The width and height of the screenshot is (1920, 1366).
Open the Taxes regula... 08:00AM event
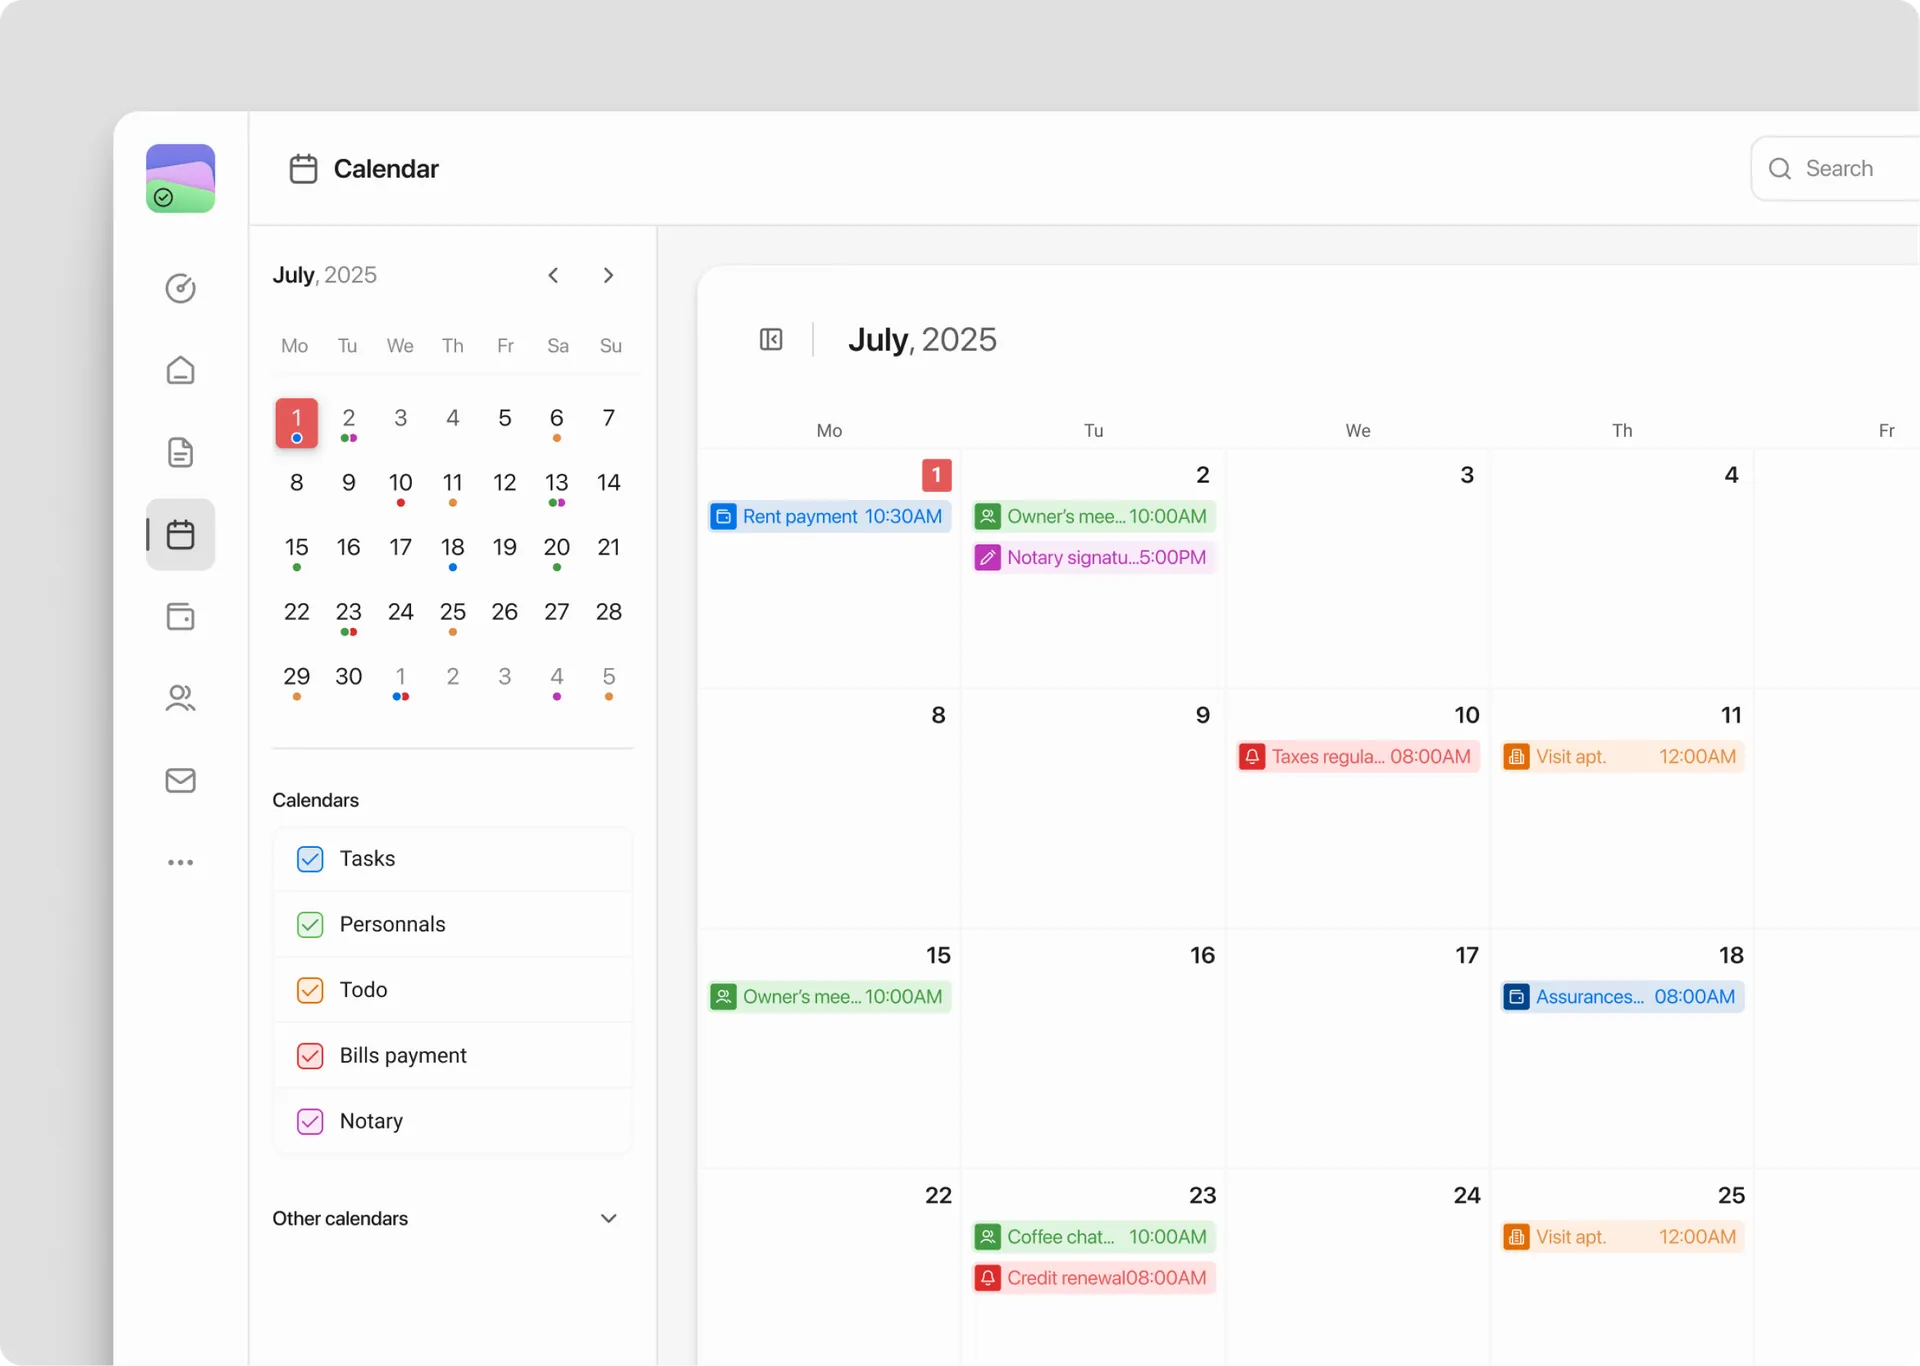tap(1358, 757)
